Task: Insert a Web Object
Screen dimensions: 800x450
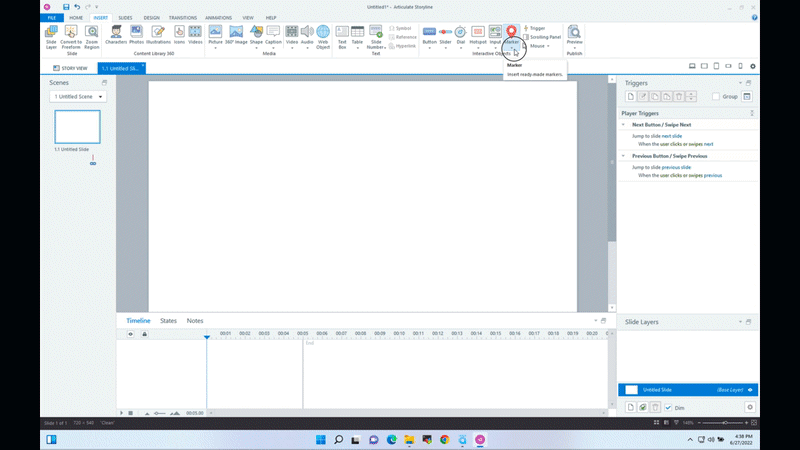Action: coord(323,36)
